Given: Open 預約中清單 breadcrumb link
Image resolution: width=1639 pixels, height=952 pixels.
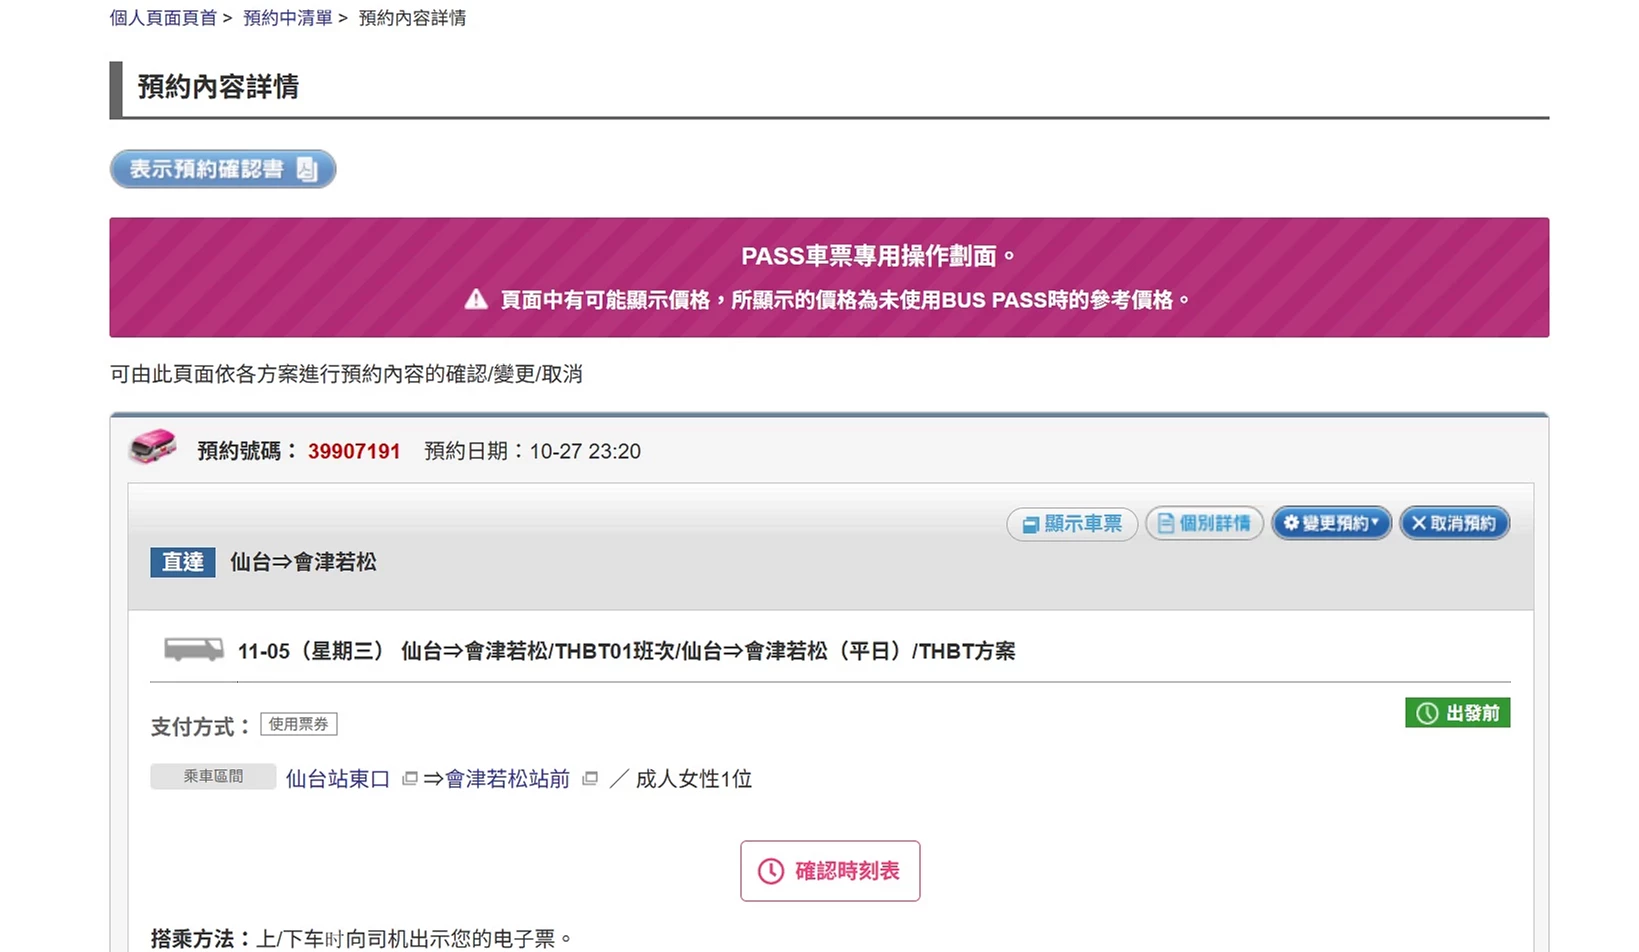Looking at the screenshot, I should pos(288,18).
